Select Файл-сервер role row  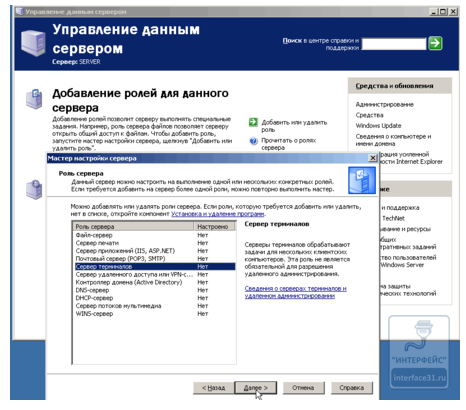tap(155, 235)
